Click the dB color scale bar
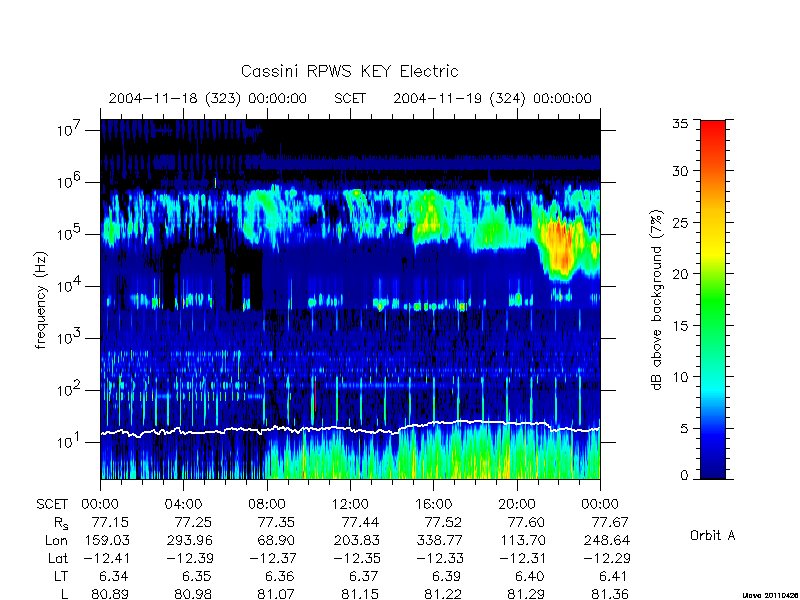The image size is (800, 600). tap(713, 299)
